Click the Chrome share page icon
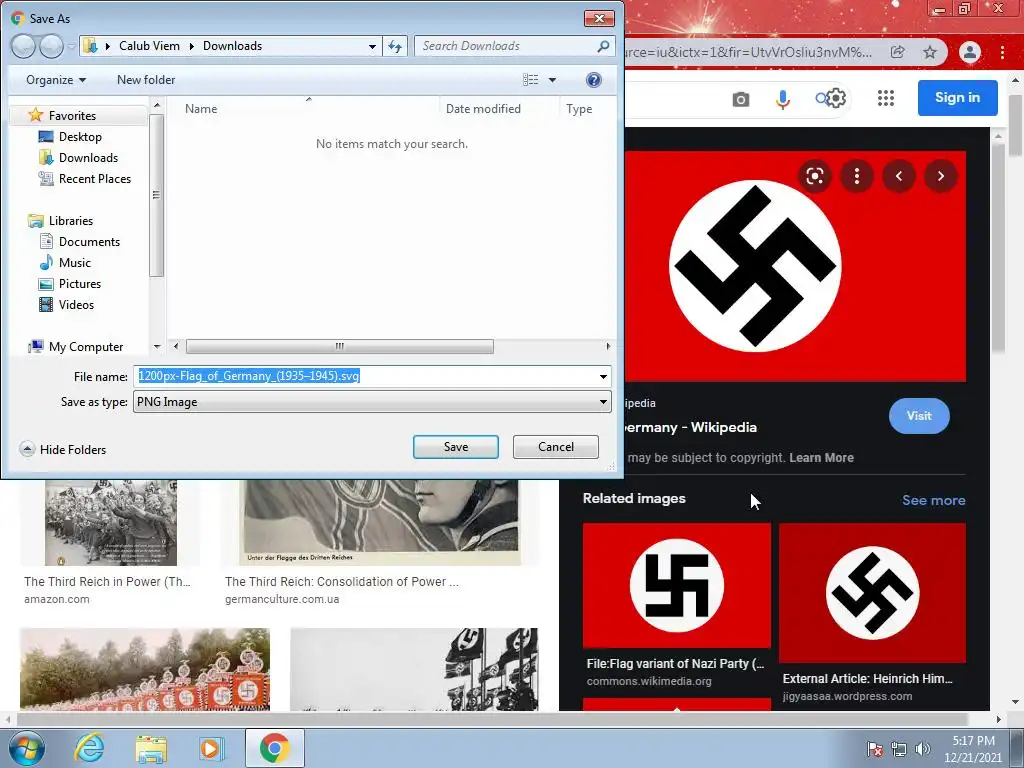1024x768 pixels. [x=898, y=52]
